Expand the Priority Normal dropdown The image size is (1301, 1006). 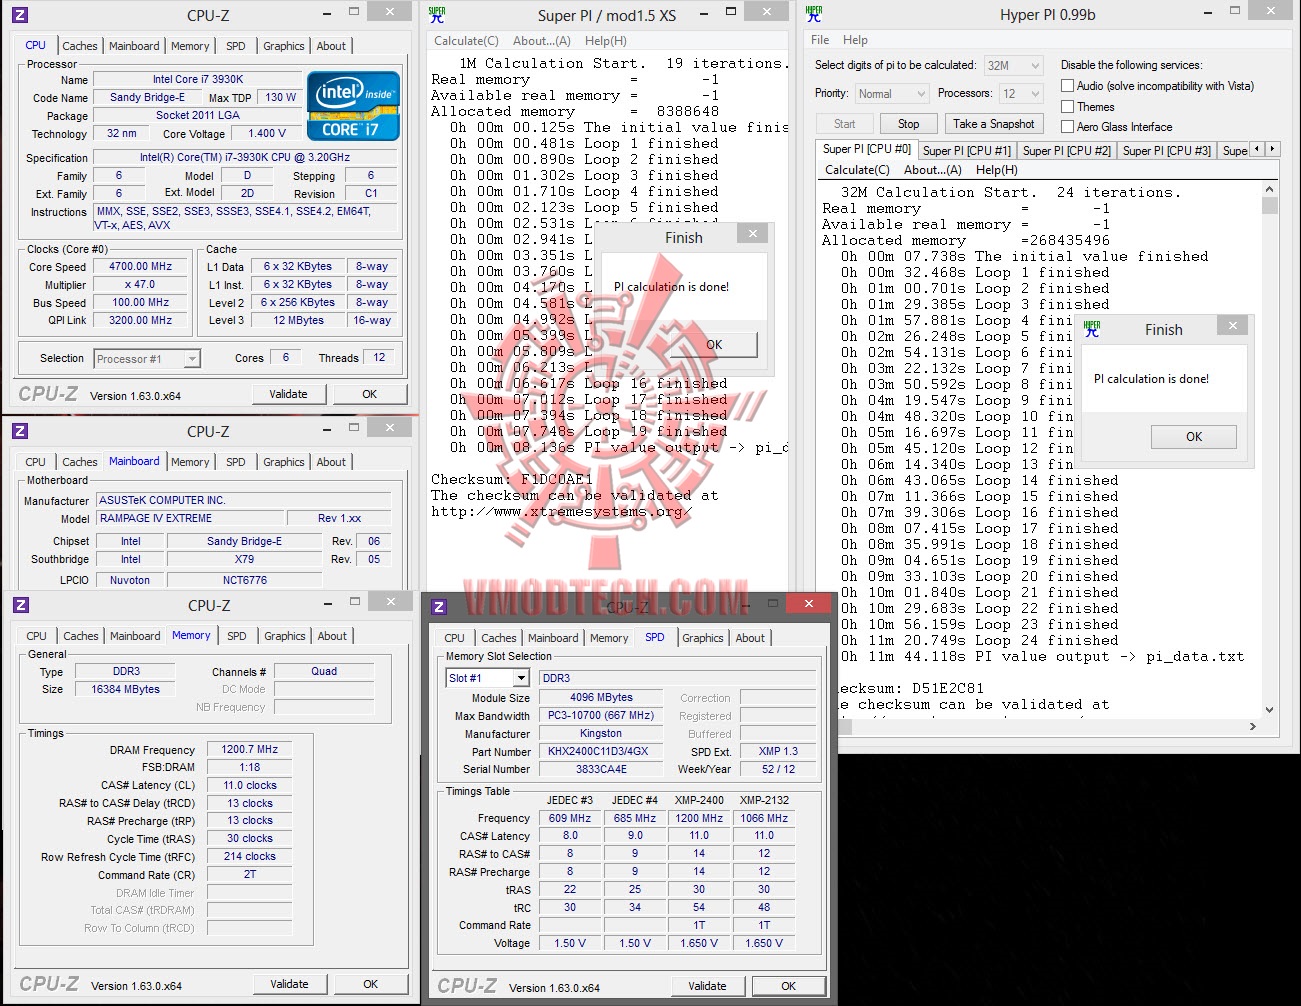(892, 94)
